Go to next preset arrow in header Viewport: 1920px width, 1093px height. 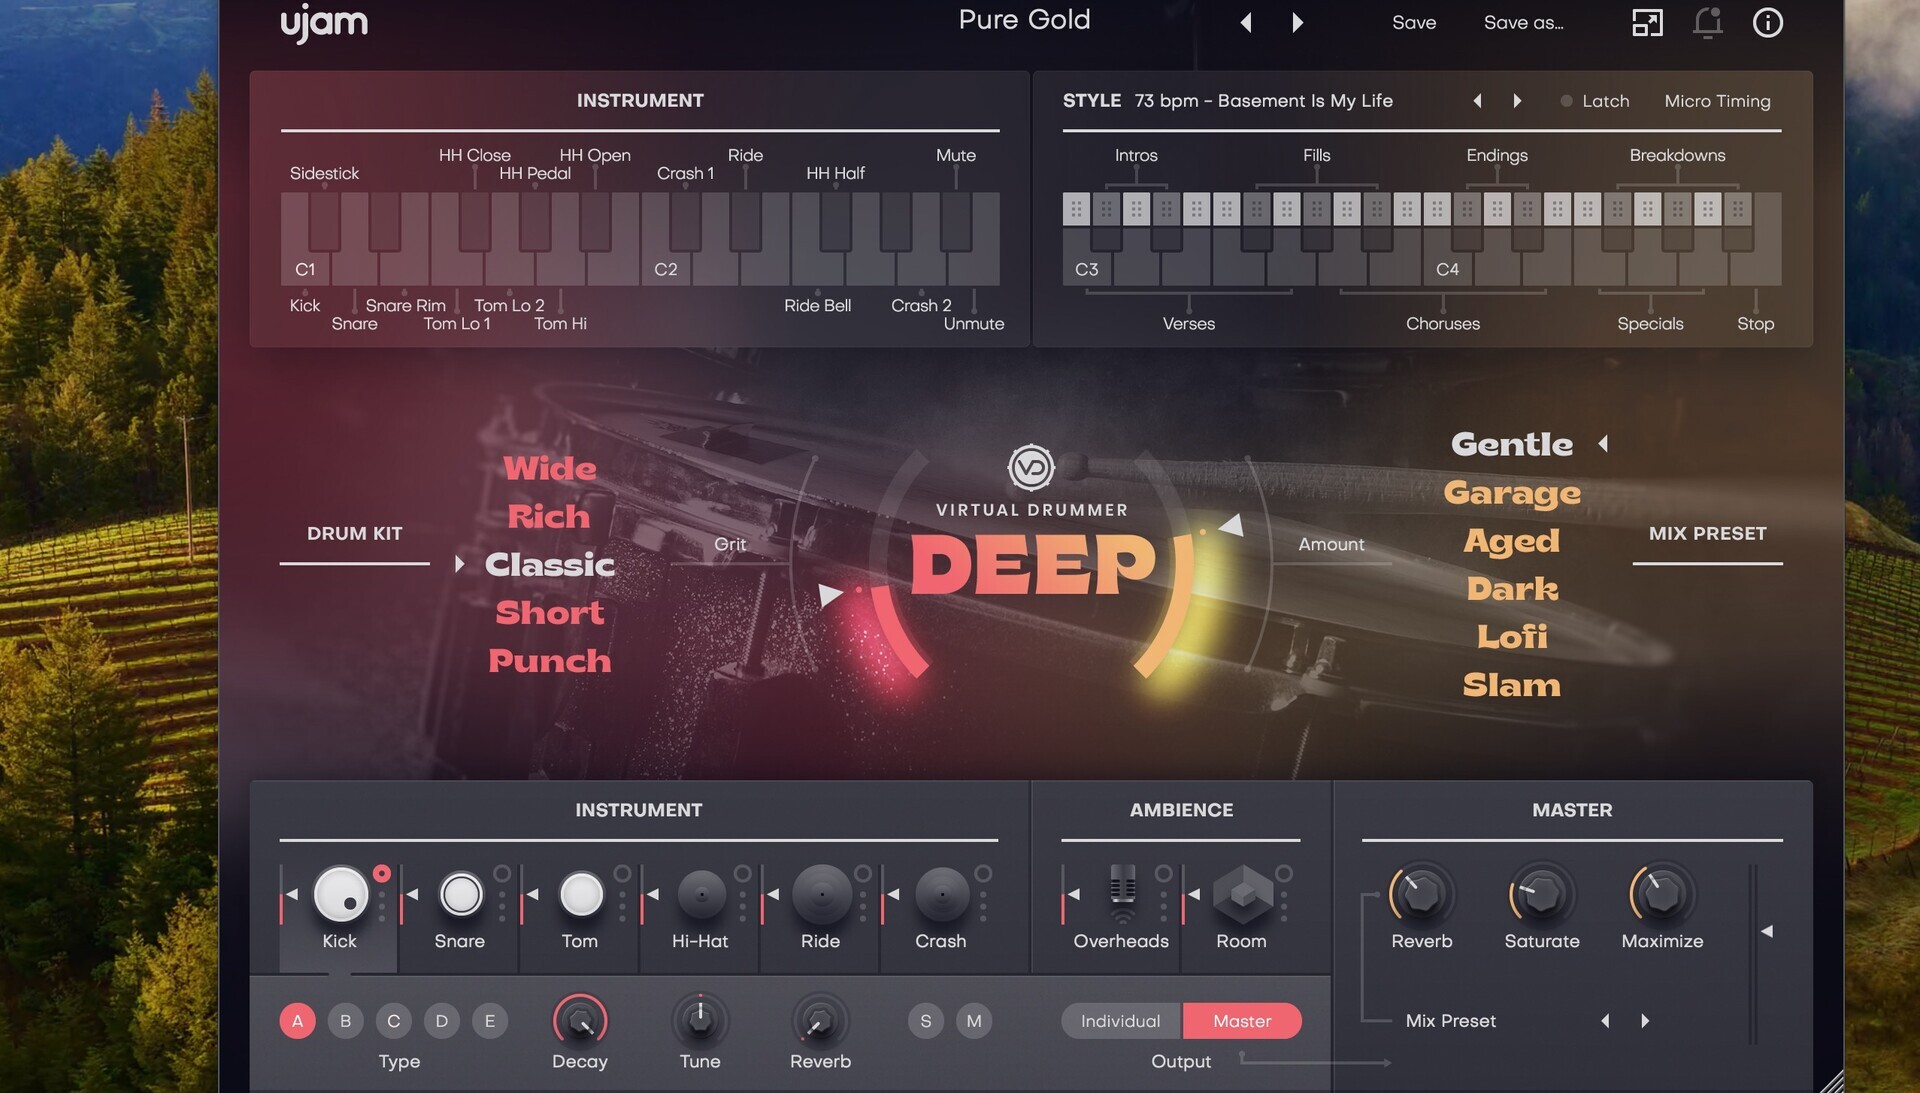pyautogui.click(x=1297, y=22)
